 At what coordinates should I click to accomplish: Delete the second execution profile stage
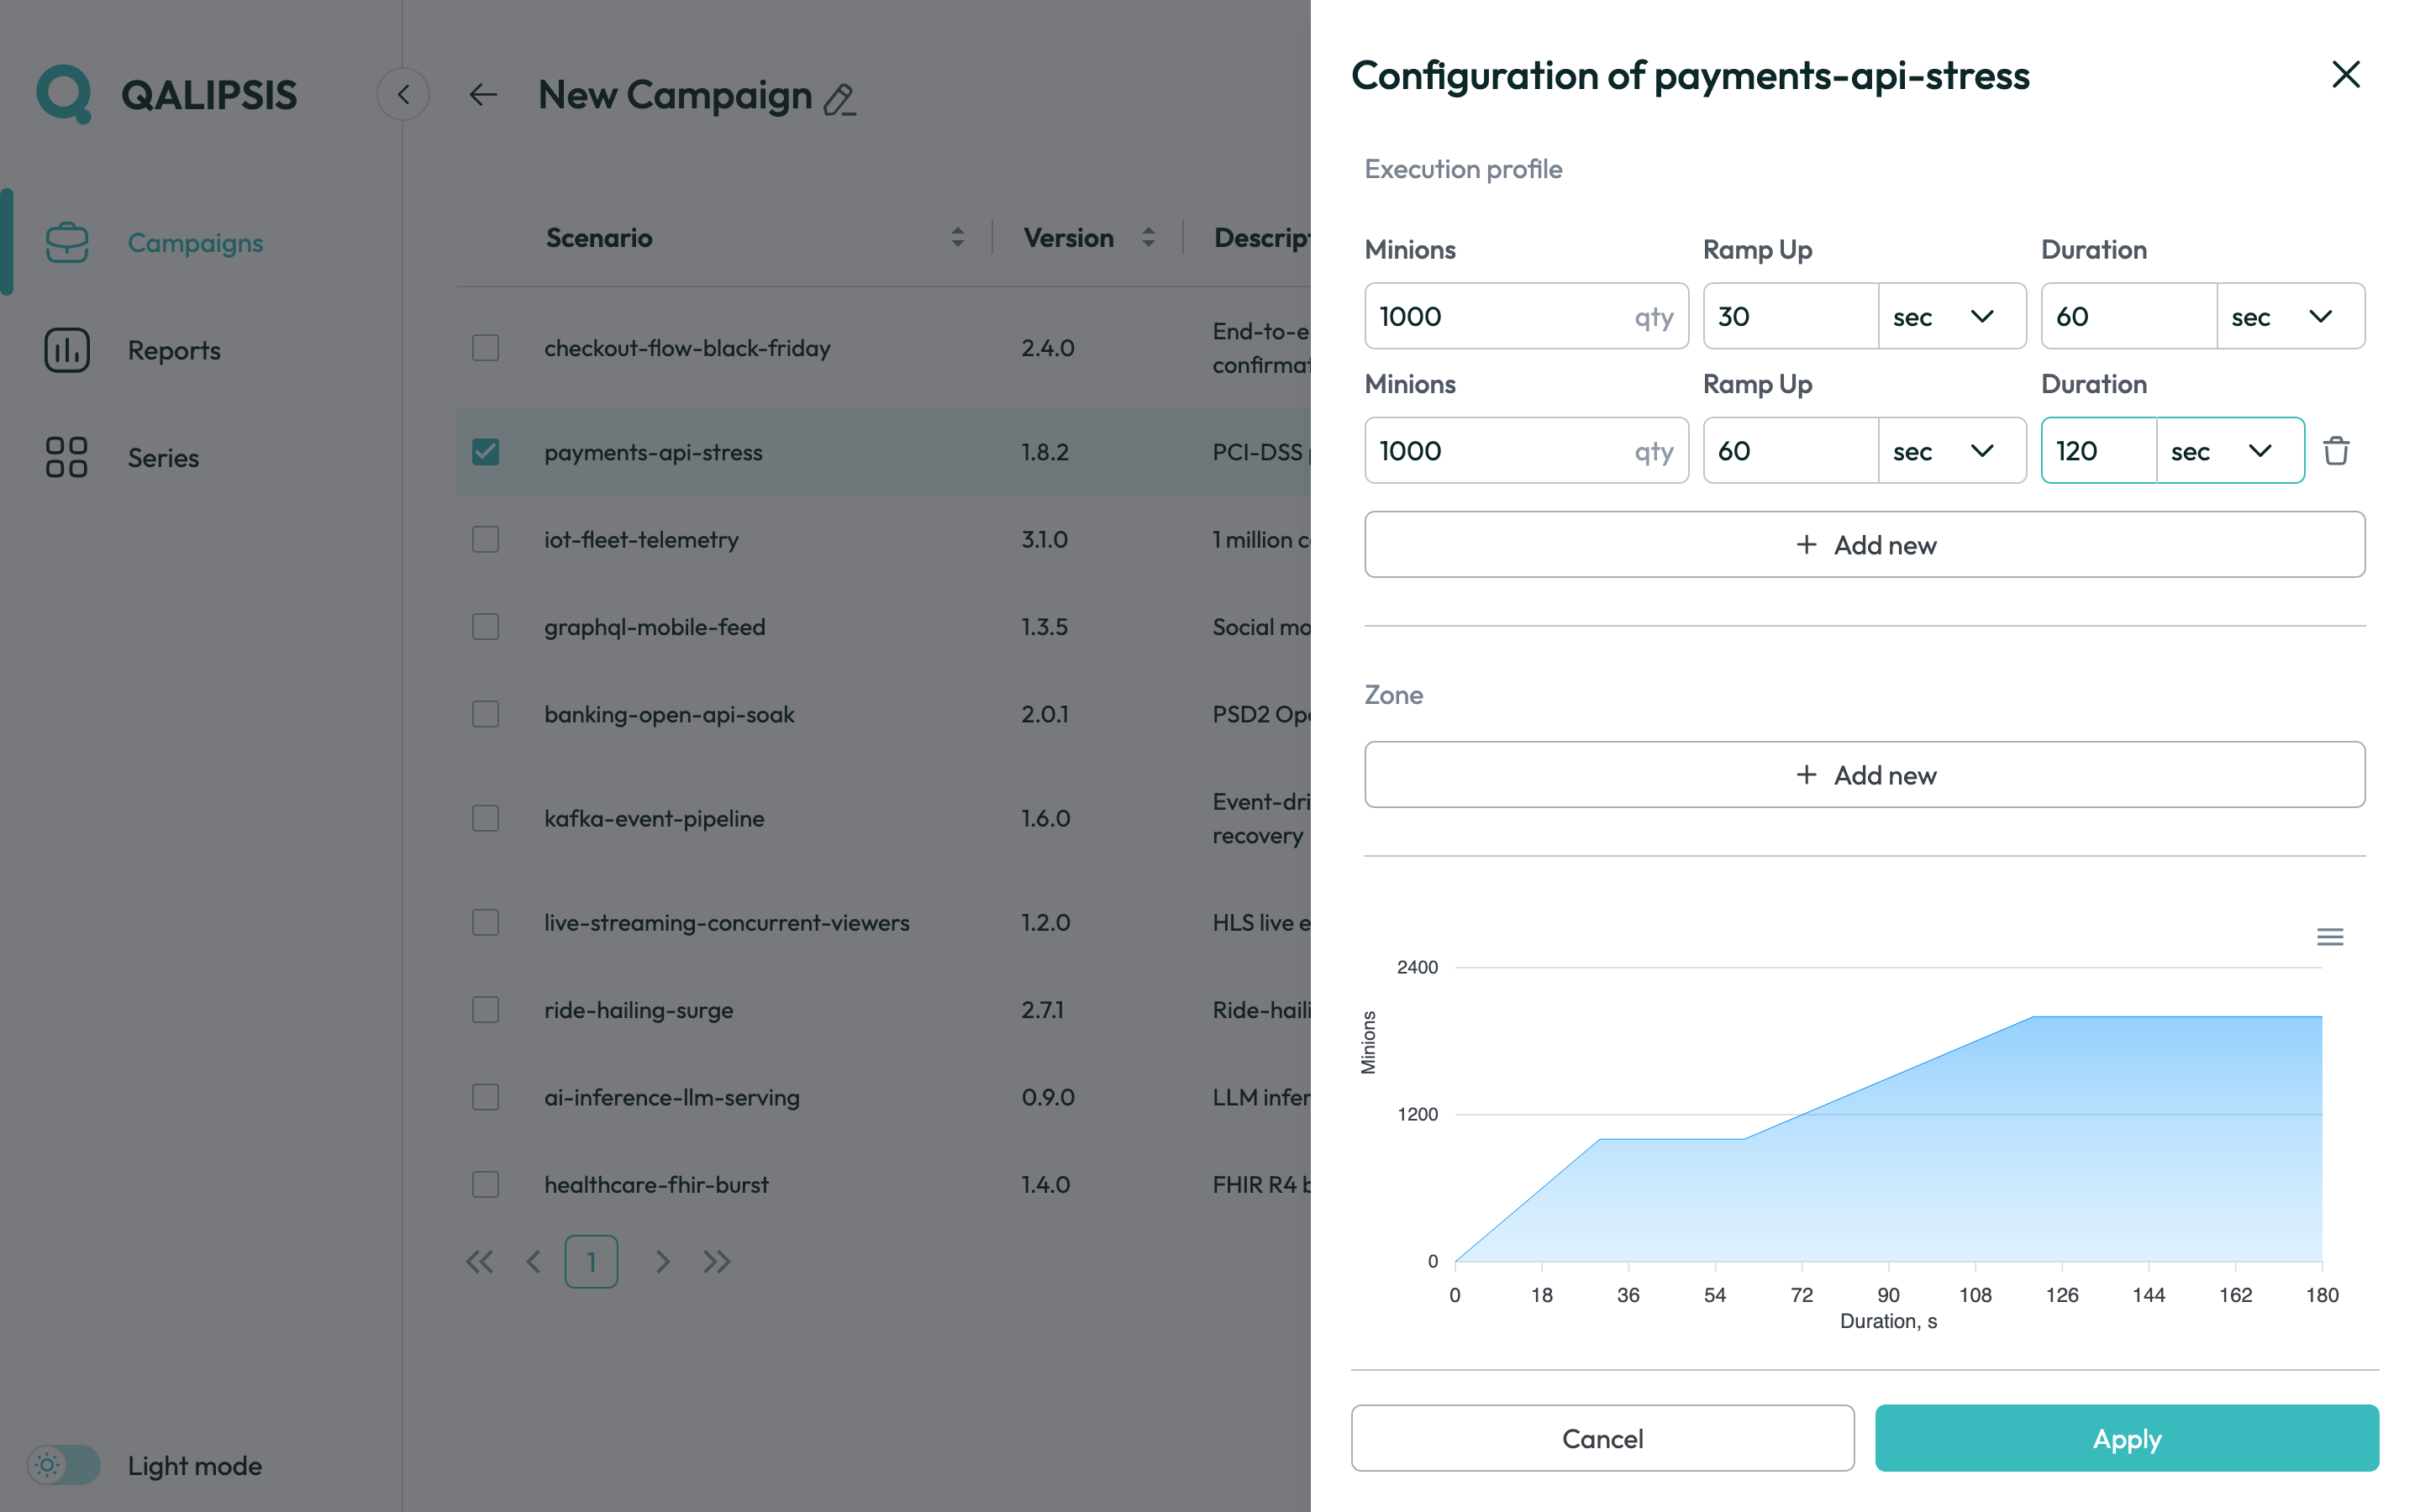pos(2336,450)
